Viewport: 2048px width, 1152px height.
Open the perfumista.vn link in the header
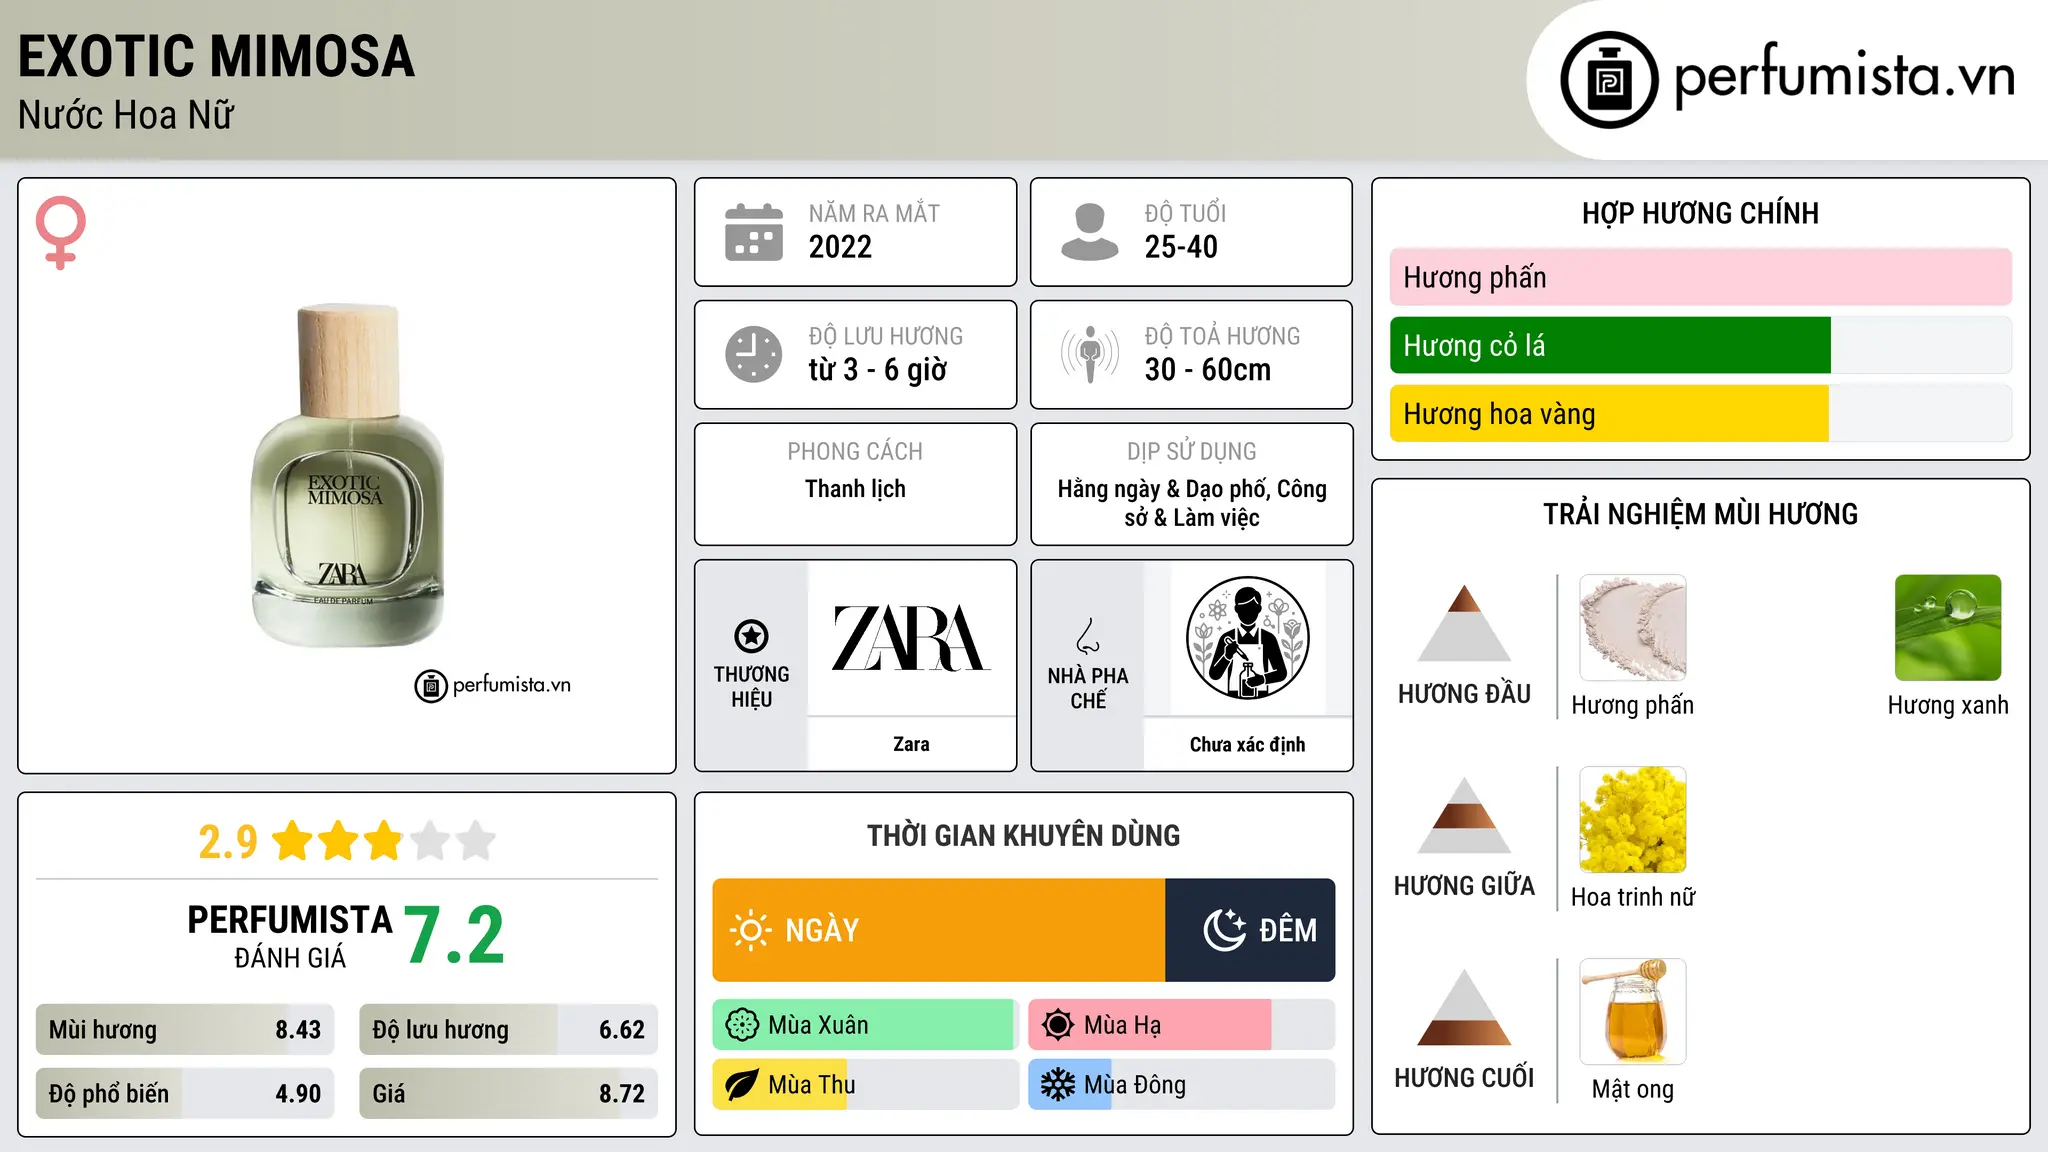1844,76
